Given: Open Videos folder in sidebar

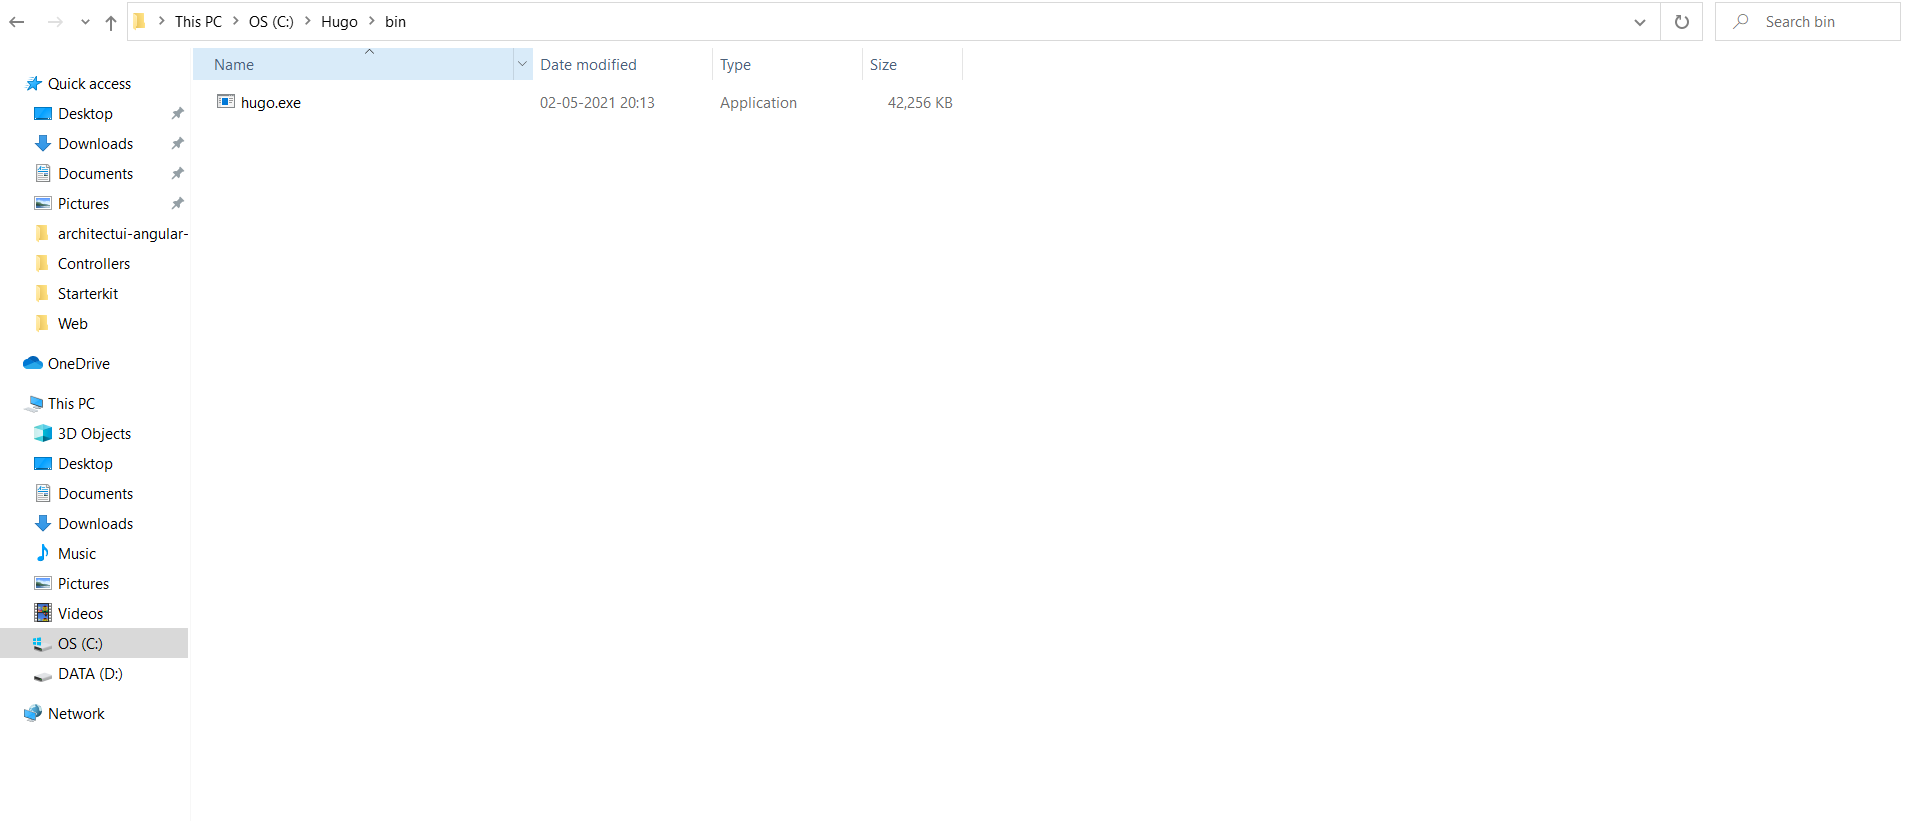Looking at the screenshot, I should point(80,614).
